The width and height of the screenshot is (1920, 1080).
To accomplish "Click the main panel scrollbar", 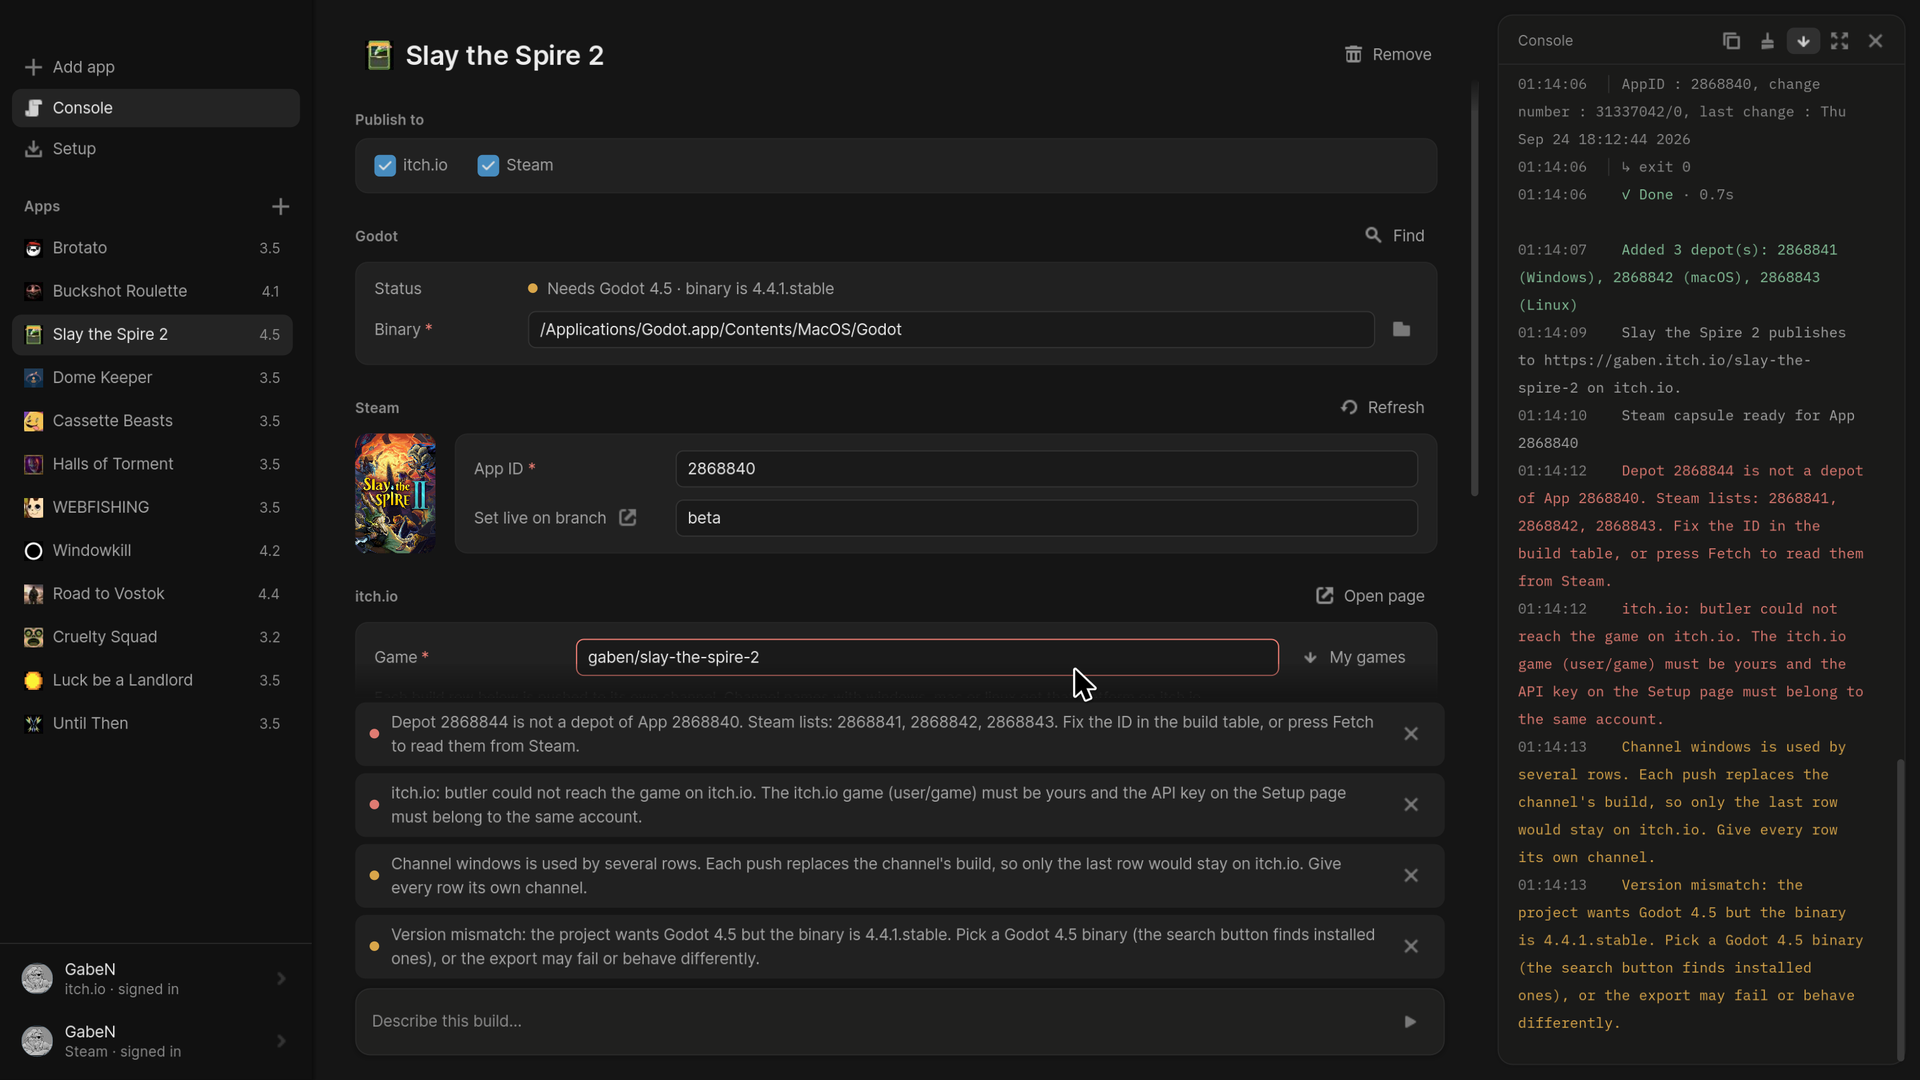I will (1474, 290).
